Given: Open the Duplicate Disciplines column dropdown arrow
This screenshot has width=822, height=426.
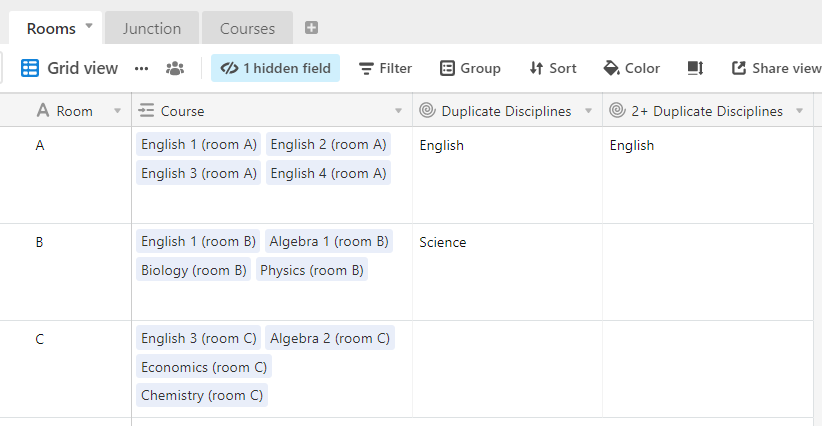Looking at the screenshot, I should coord(588,111).
